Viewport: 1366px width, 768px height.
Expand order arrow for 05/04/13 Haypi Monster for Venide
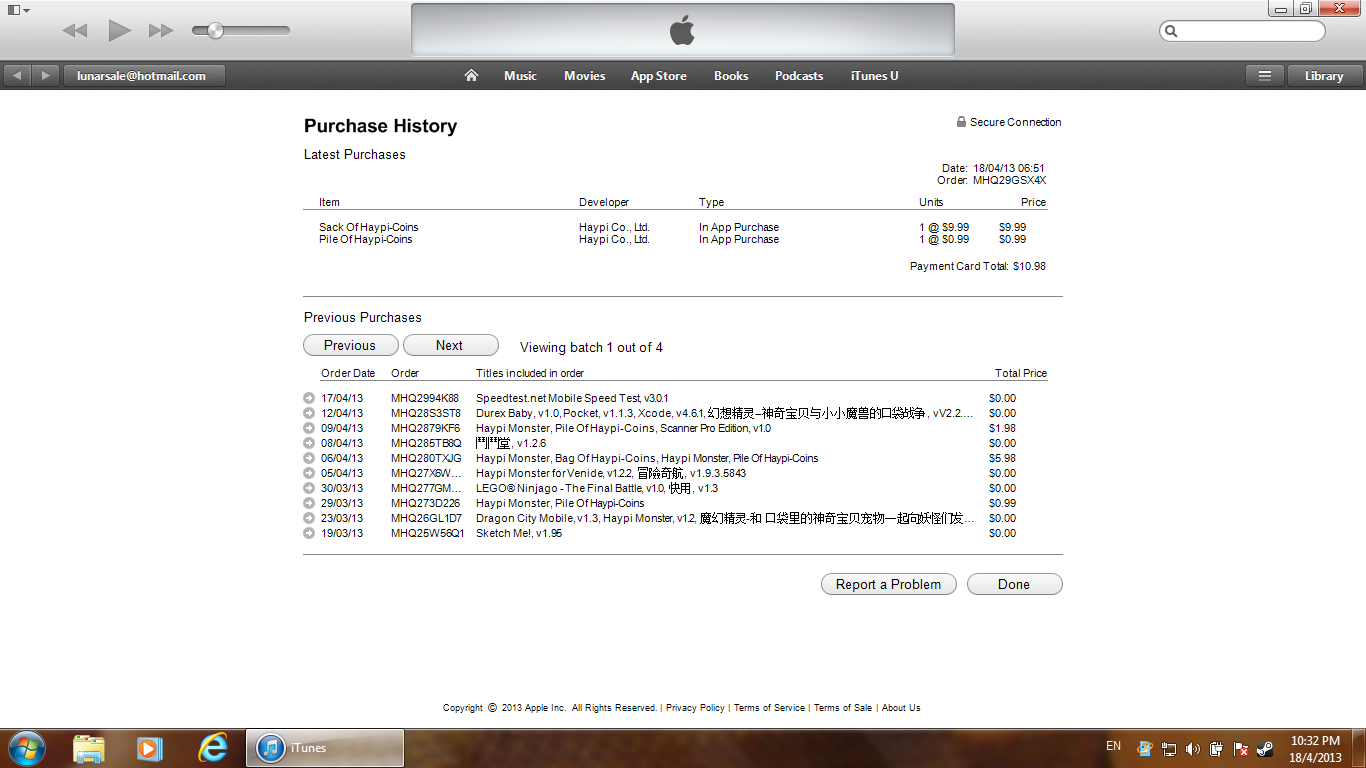click(309, 473)
